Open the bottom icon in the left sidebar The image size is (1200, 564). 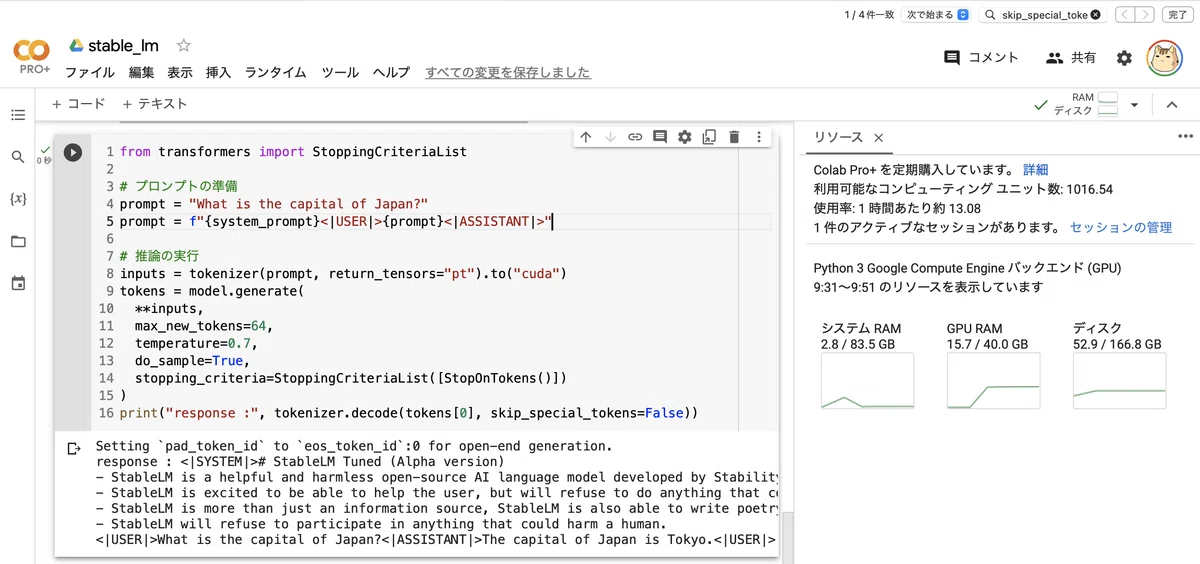click(x=17, y=283)
